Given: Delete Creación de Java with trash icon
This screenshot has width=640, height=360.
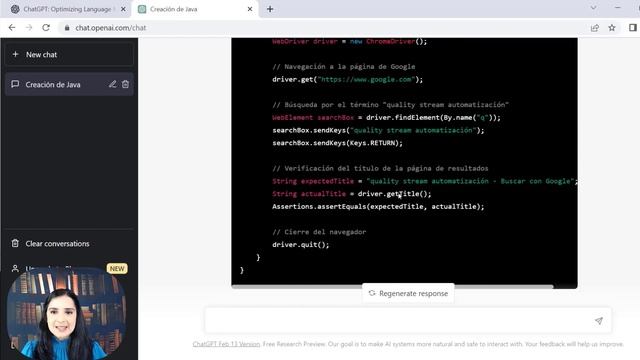Looking at the screenshot, I should click(125, 84).
